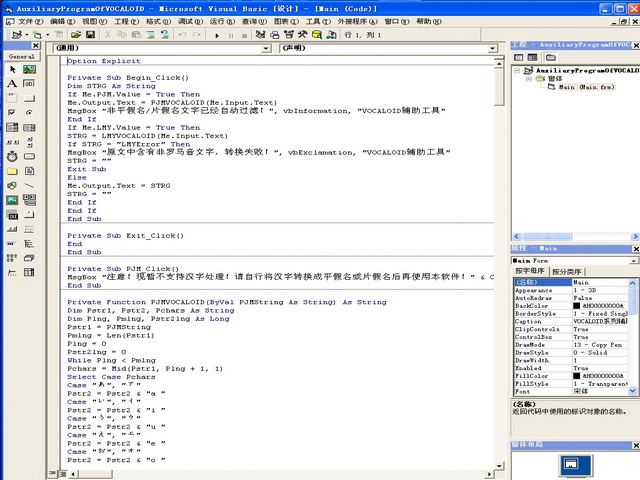Select the Pointer tool in the toolbox
This screenshot has height=480, width=640.
pyautogui.click(x=12, y=69)
